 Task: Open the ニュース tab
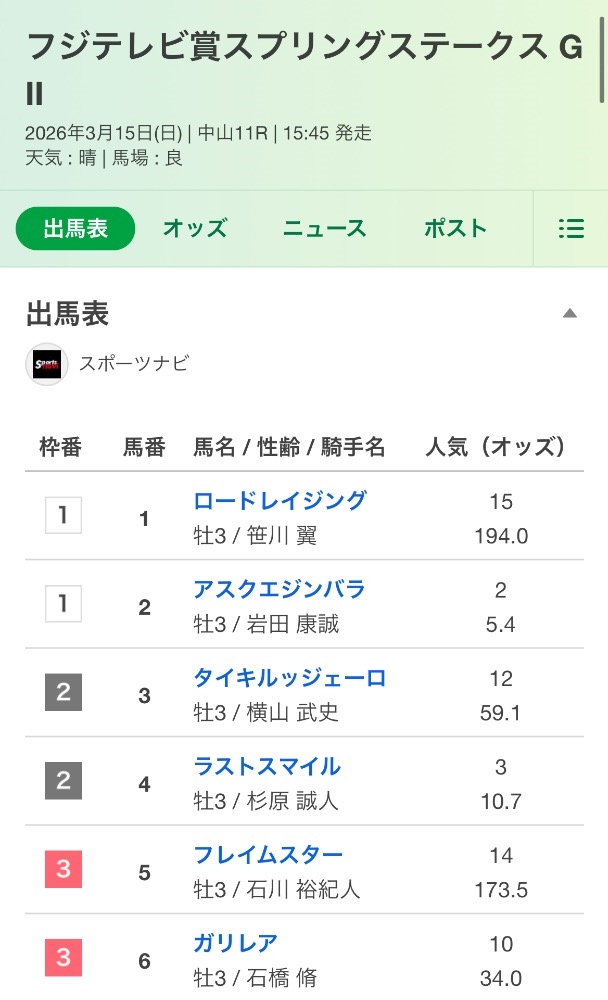tap(325, 229)
